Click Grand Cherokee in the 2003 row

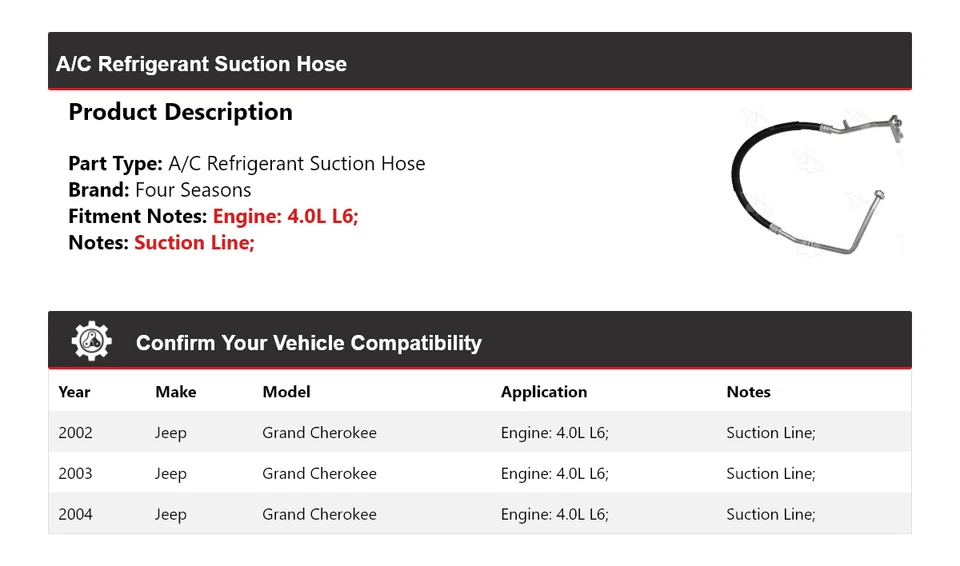[x=319, y=474]
